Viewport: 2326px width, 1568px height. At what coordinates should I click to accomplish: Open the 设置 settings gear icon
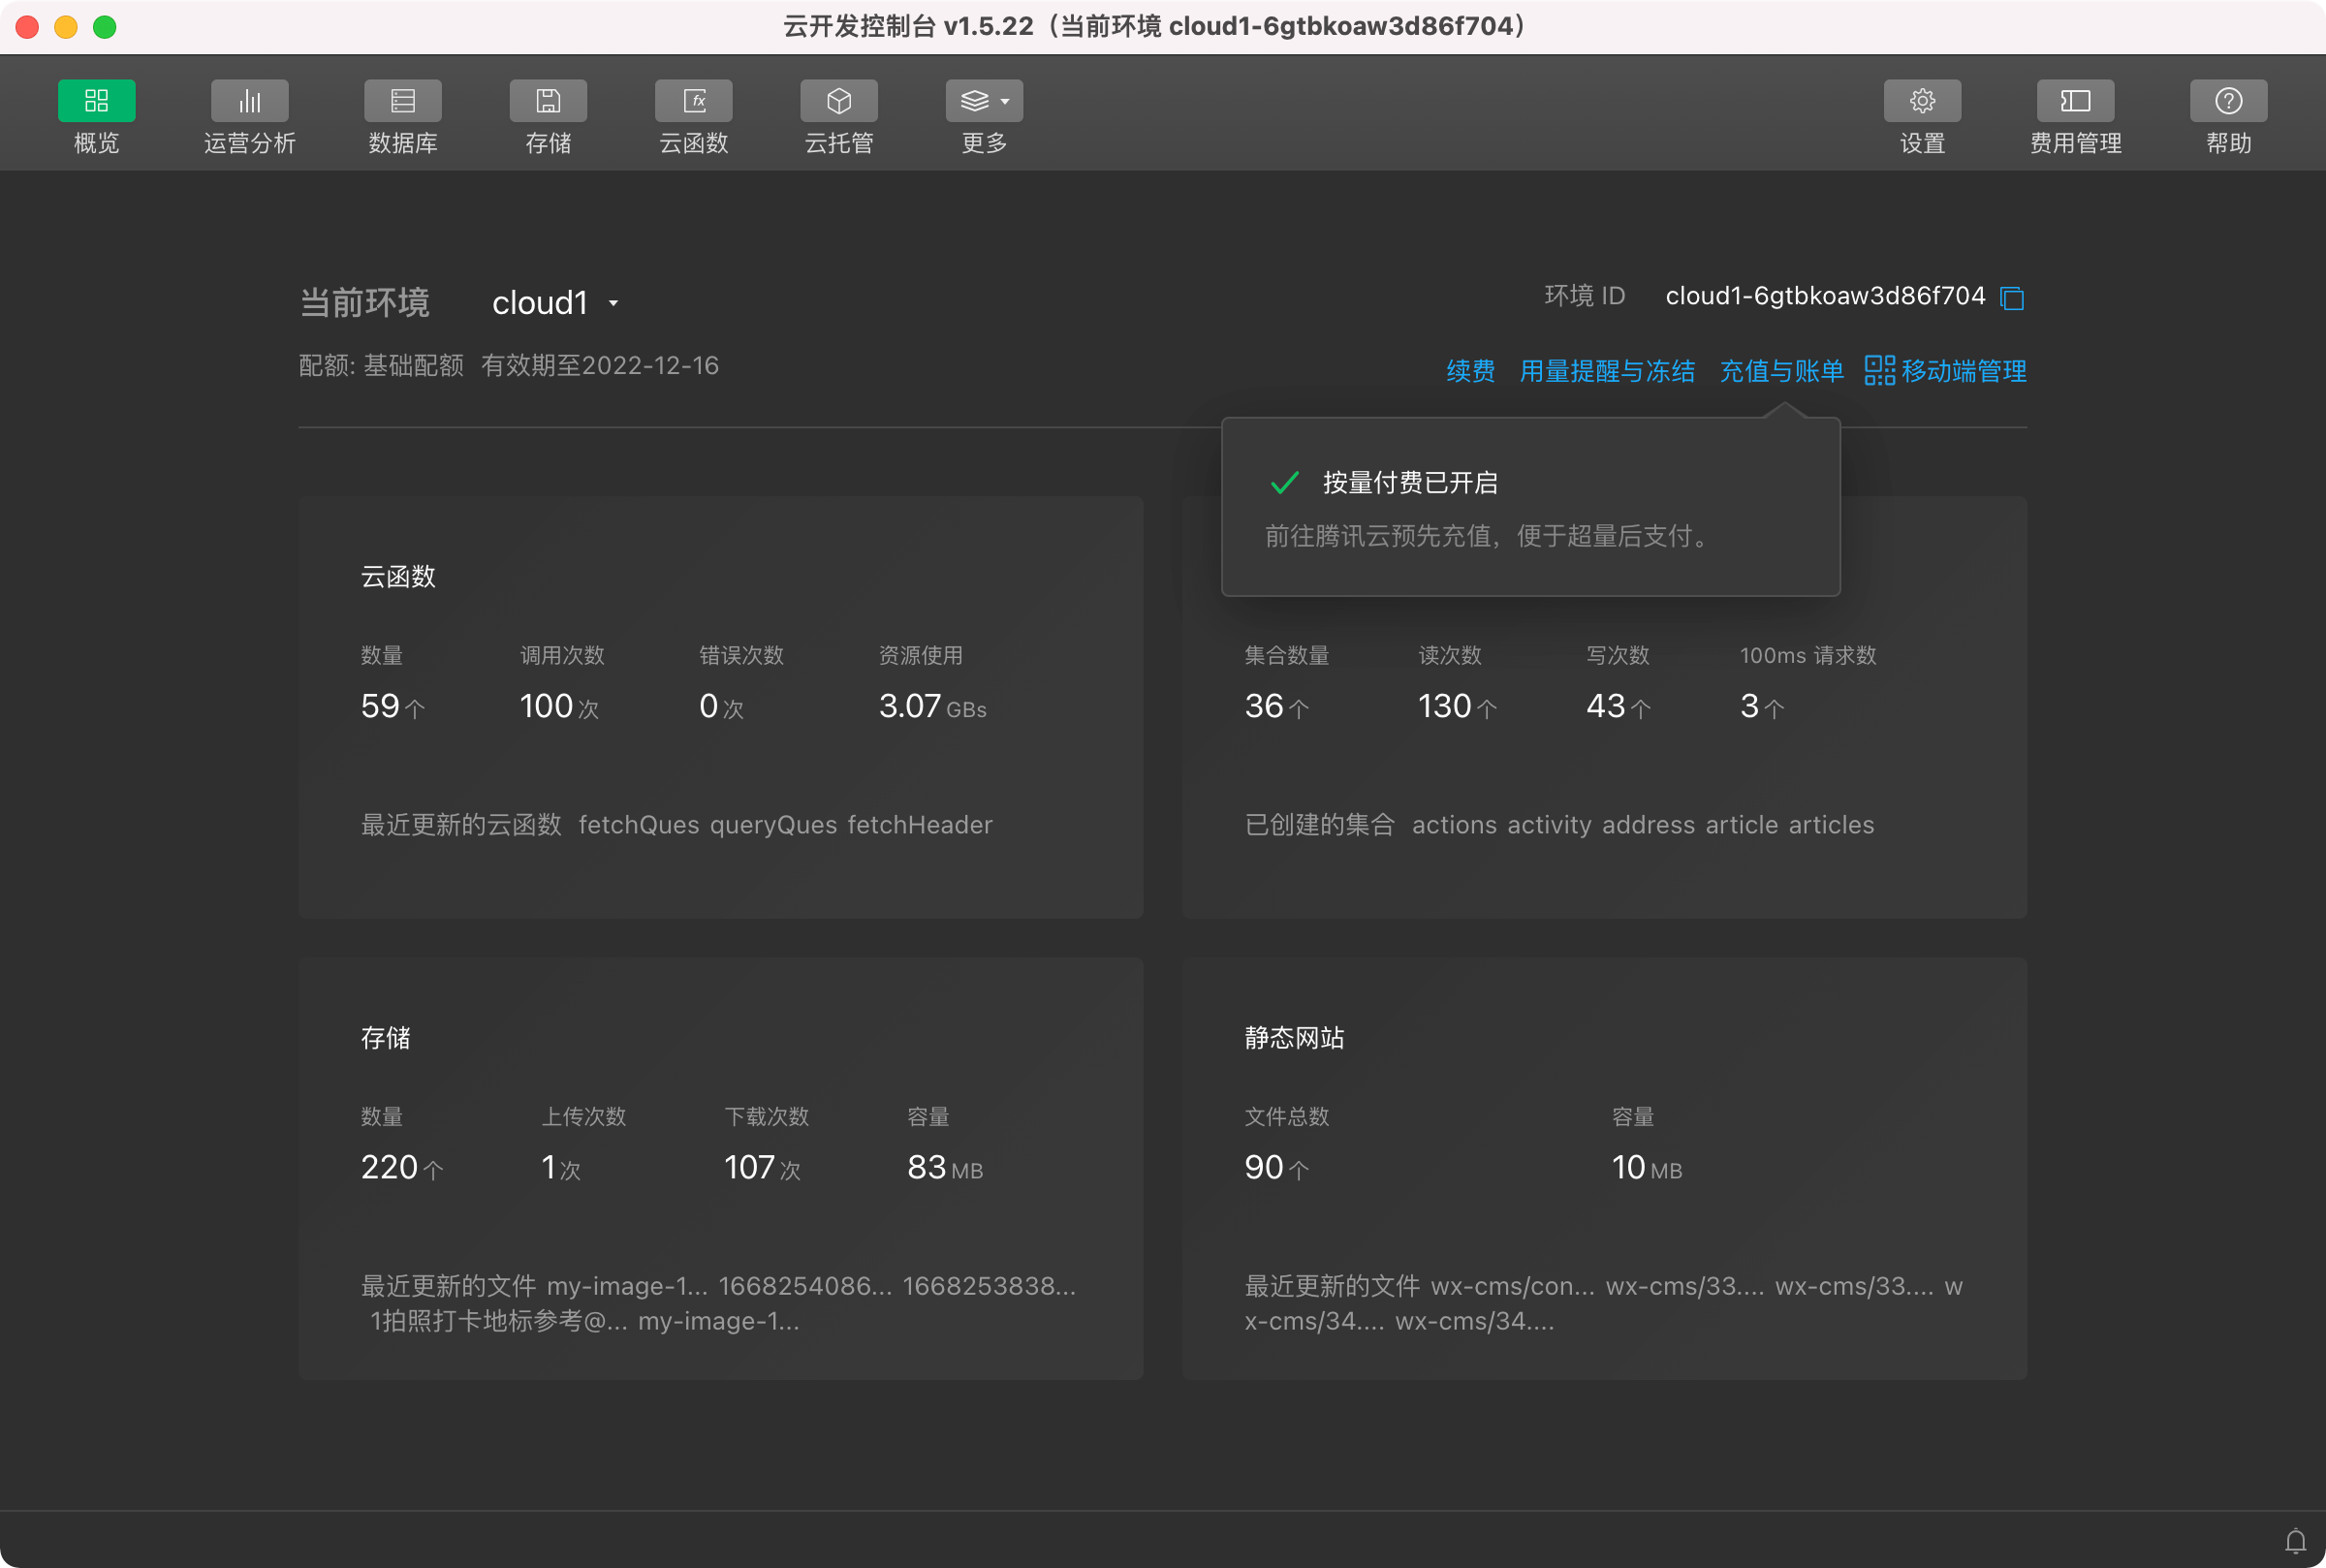point(1921,101)
